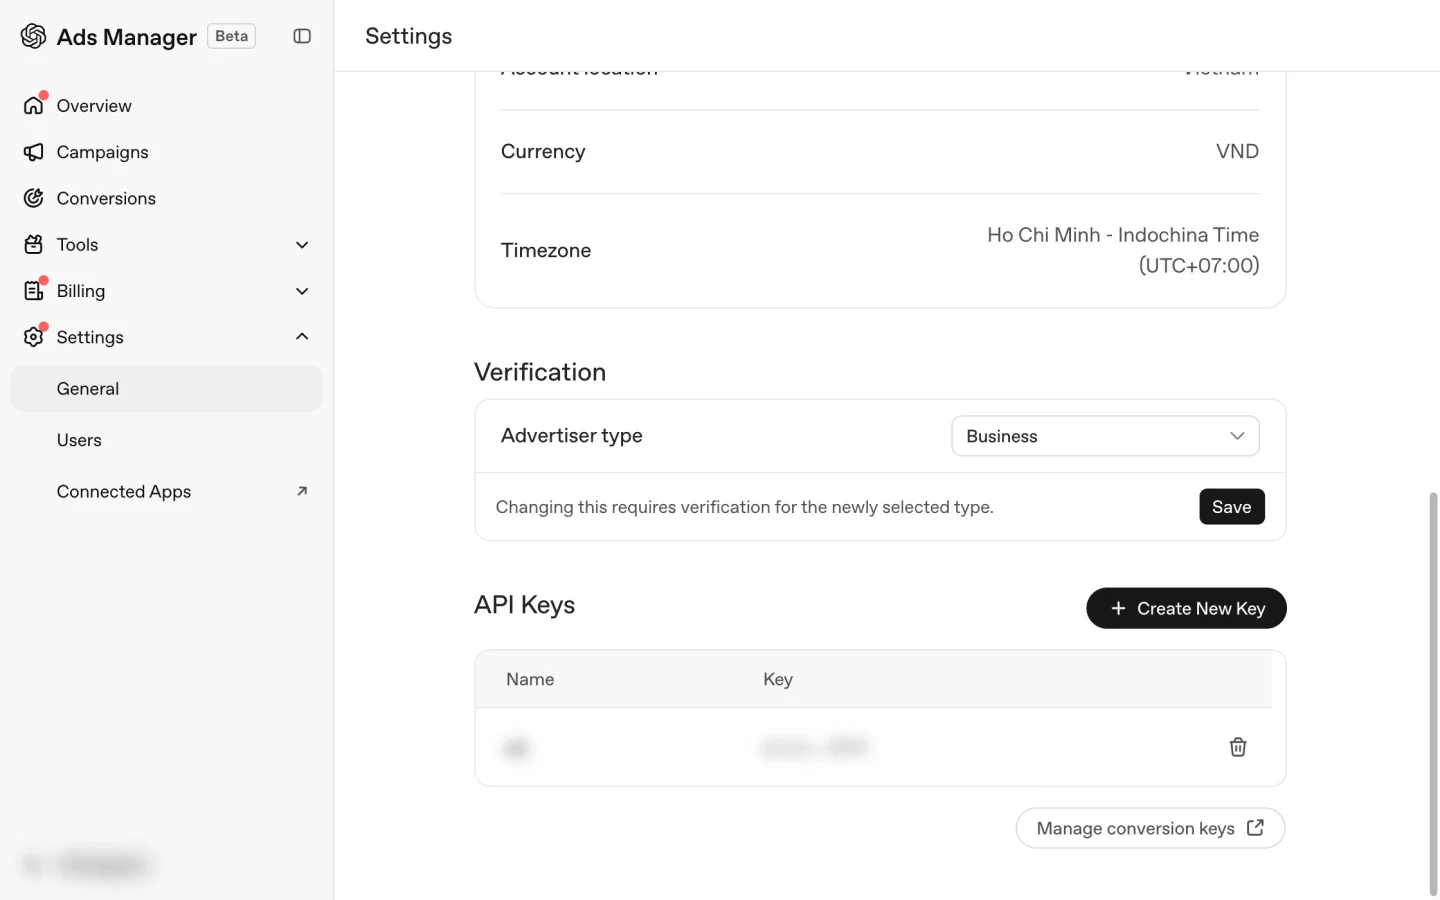
Task: Click the Currency row label
Action: point(543,151)
